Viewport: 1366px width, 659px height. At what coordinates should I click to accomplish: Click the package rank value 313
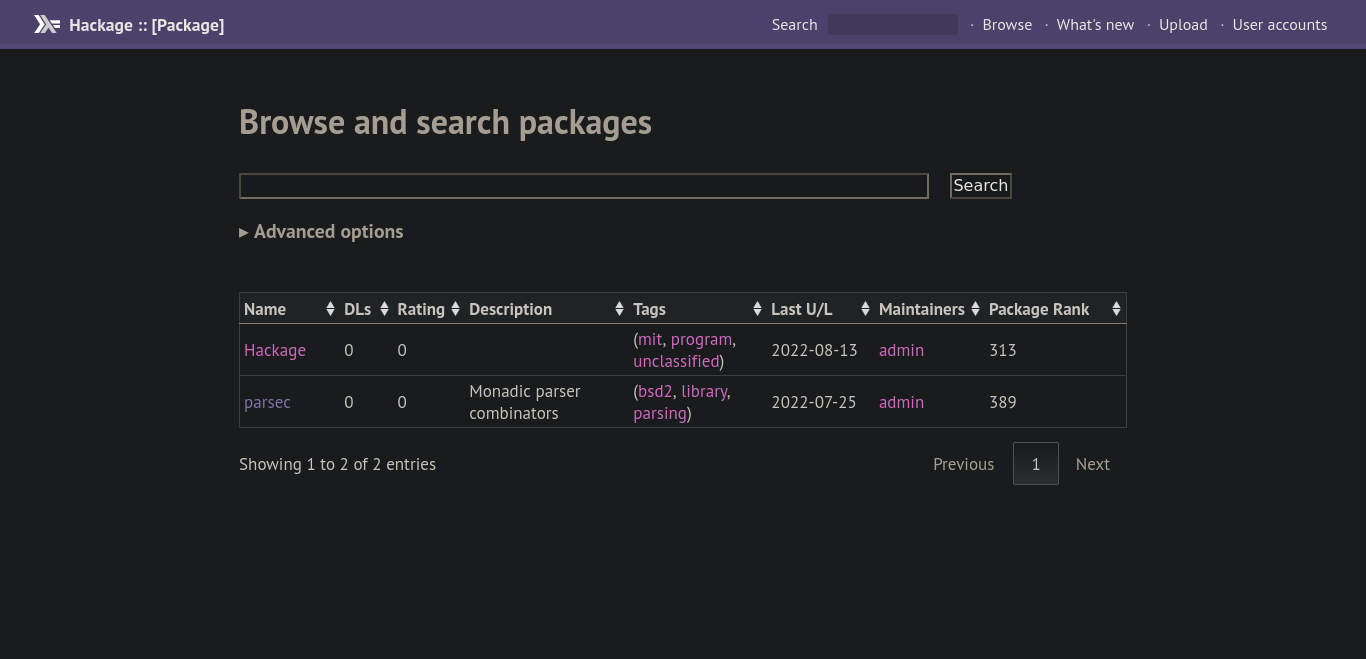(1002, 350)
